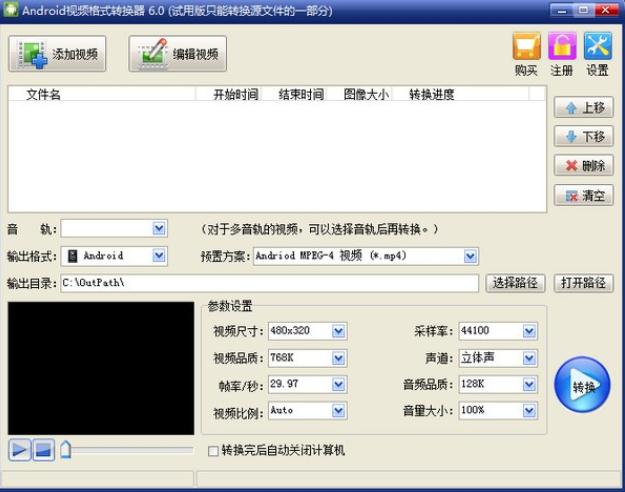Screen dimensions: 625x492
Task: Move item down with 下移 button
Action: pos(584,137)
